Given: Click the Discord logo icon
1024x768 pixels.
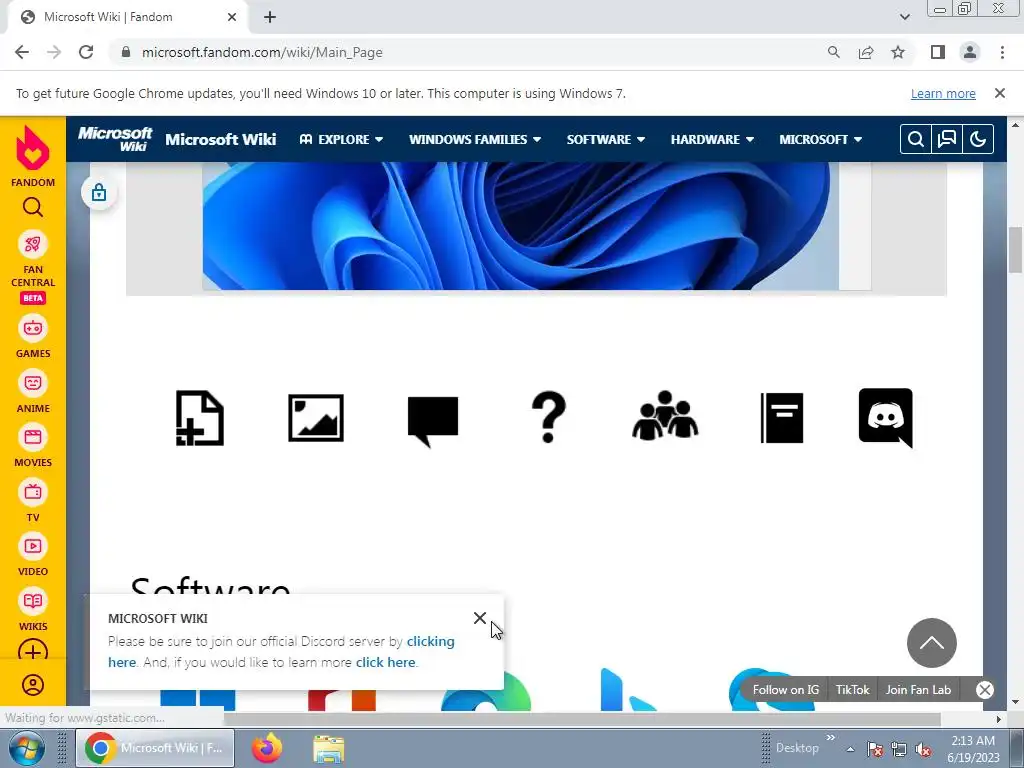Looking at the screenshot, I should pos(886,418).
